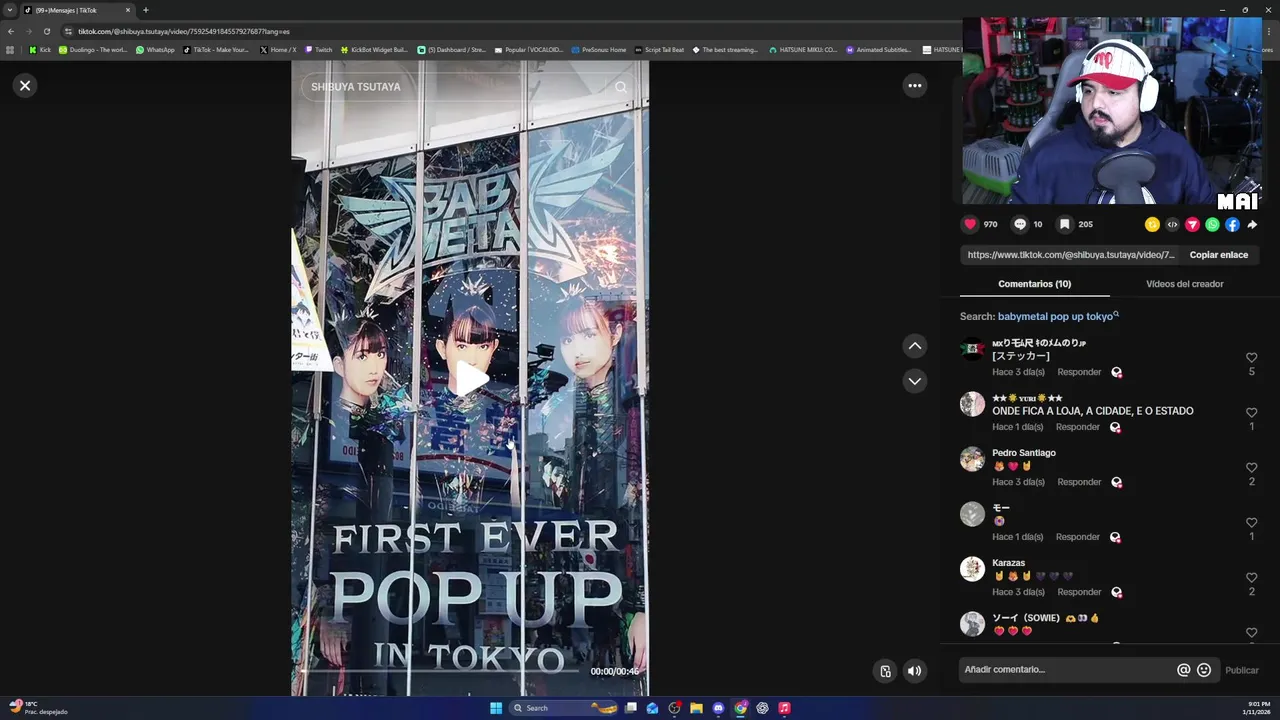1280x720 pixels.
Task: Close the TikTok video viewer with X
Action: pyautogui.click(x=25, y=86)
